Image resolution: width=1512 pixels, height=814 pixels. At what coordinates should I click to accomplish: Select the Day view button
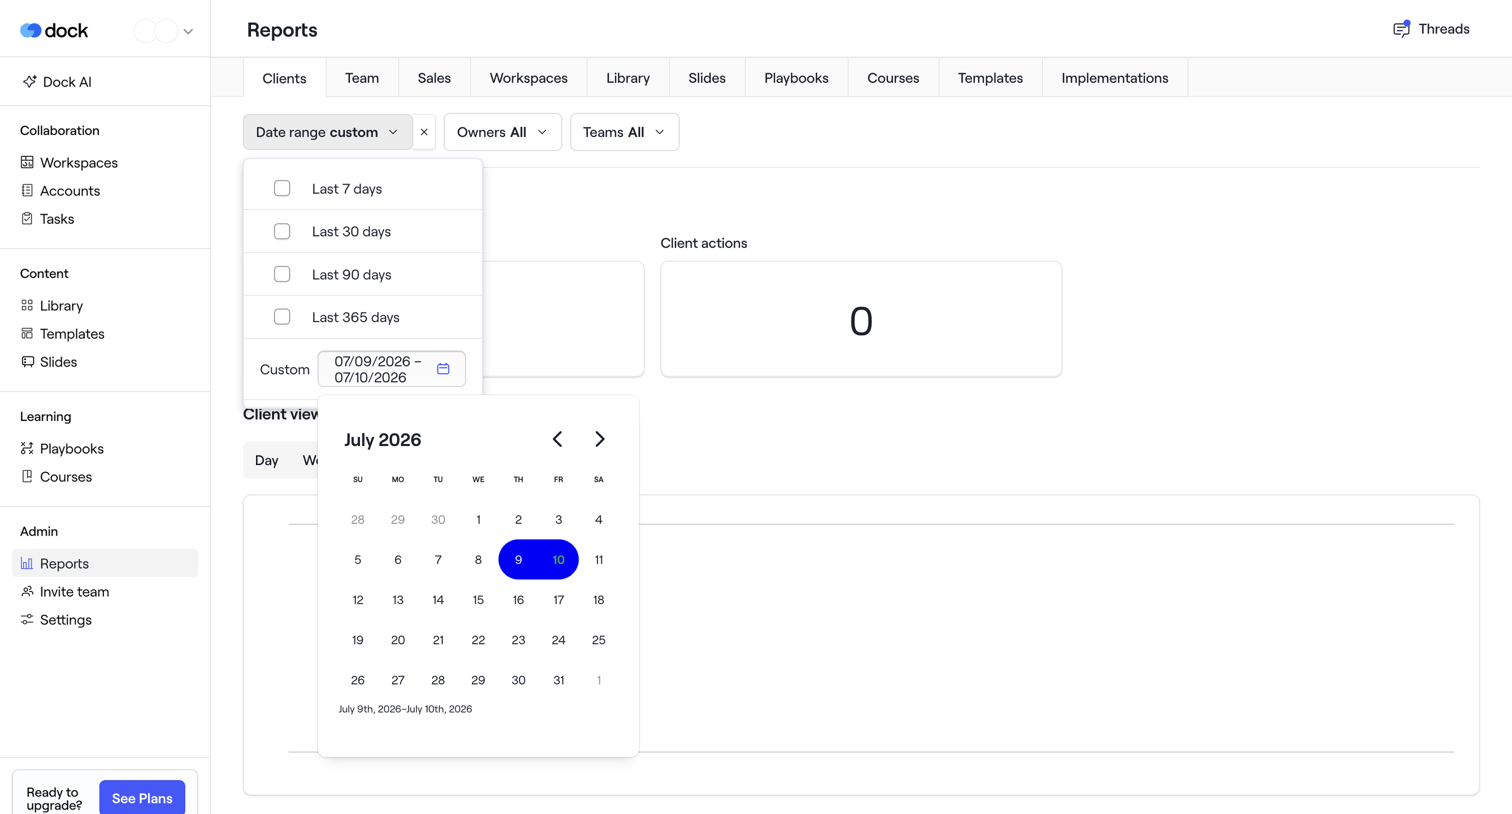click(x=267, y=460)
